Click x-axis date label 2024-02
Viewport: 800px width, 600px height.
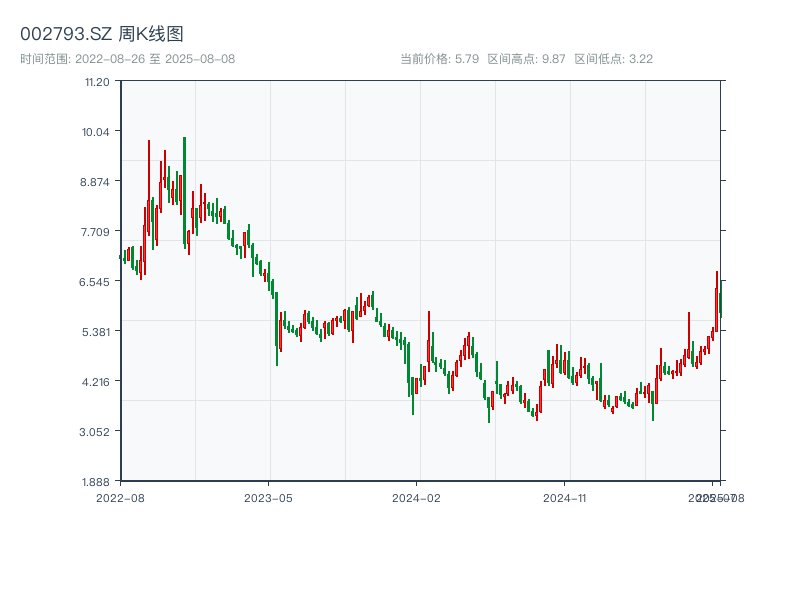click(x=416, y=498)
